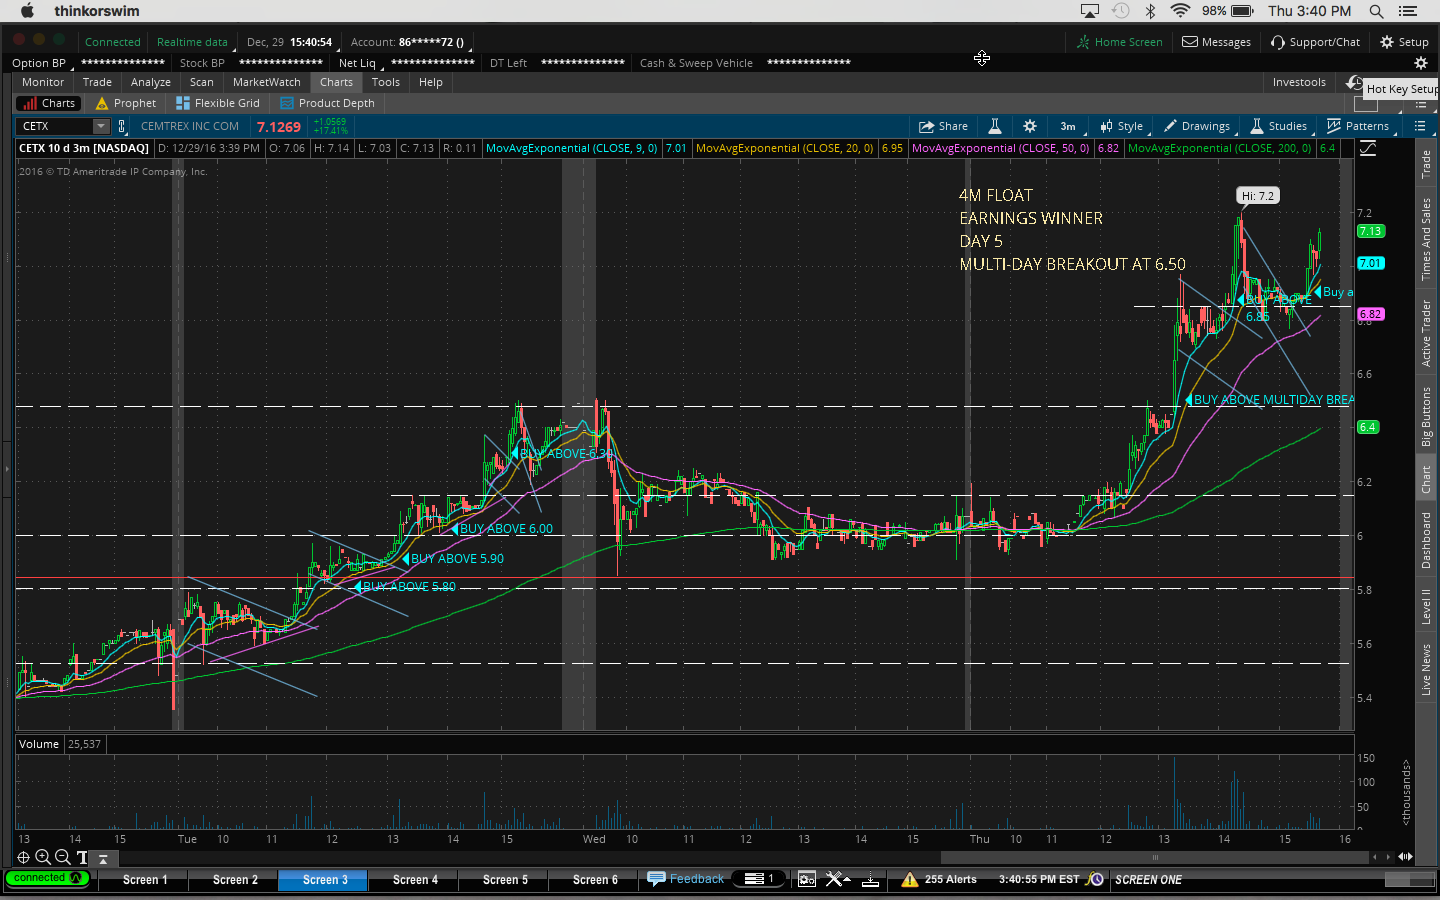
Task: Select the Screen 4 workspace tab
Action: coord(415,880)
